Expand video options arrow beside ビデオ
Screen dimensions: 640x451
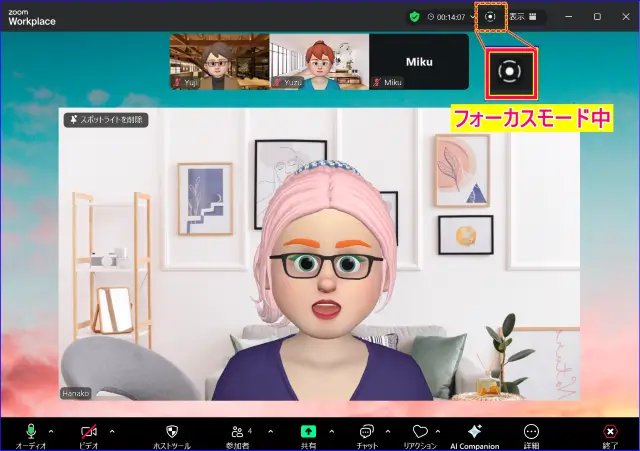[111, 431]
